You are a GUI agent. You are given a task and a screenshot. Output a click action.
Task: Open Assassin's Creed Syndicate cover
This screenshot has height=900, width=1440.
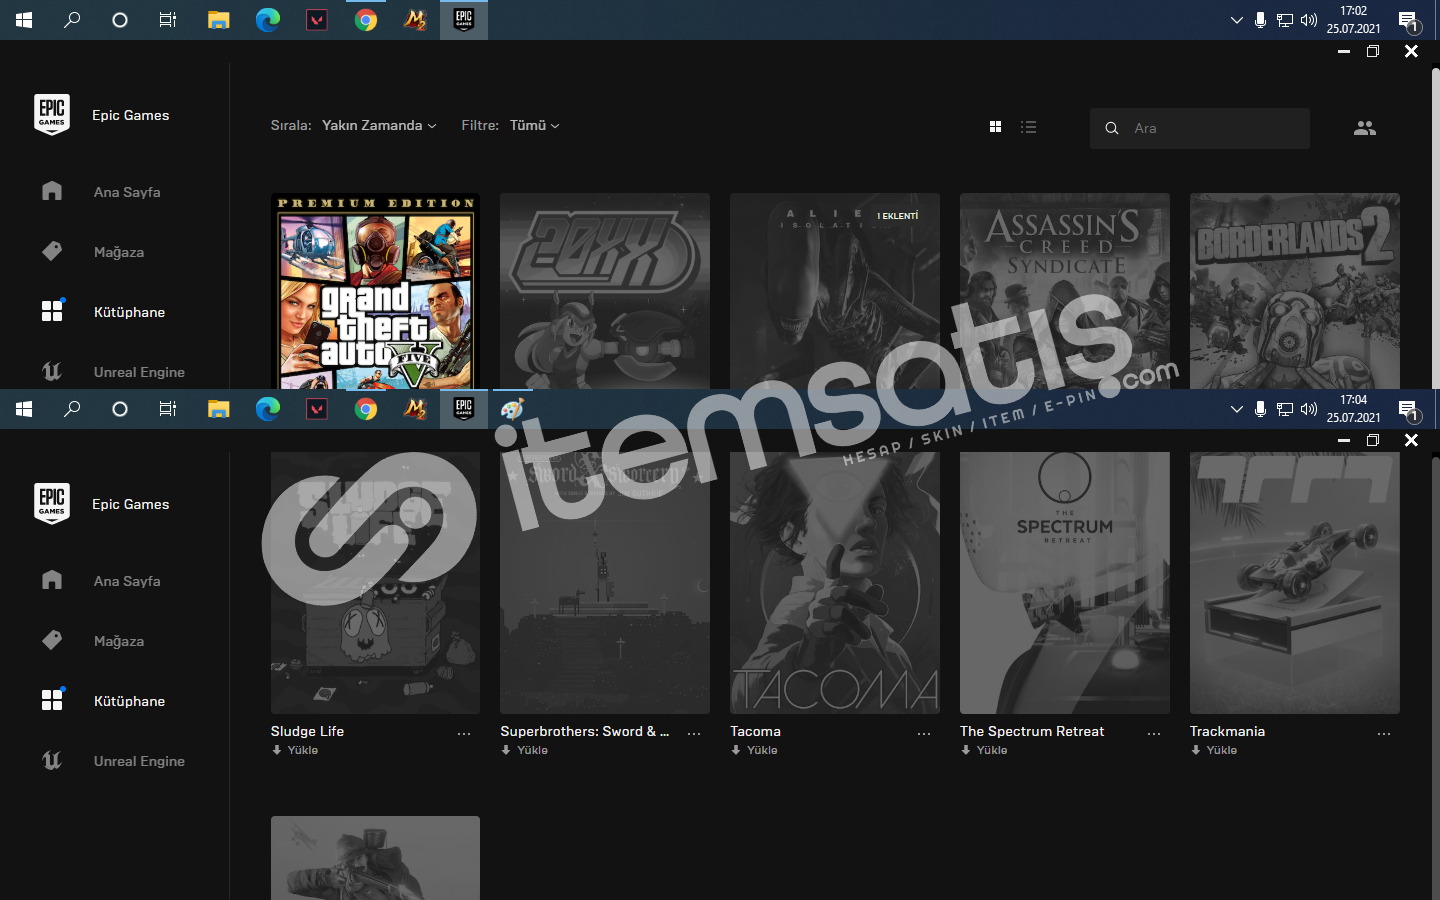[1065, 291]
